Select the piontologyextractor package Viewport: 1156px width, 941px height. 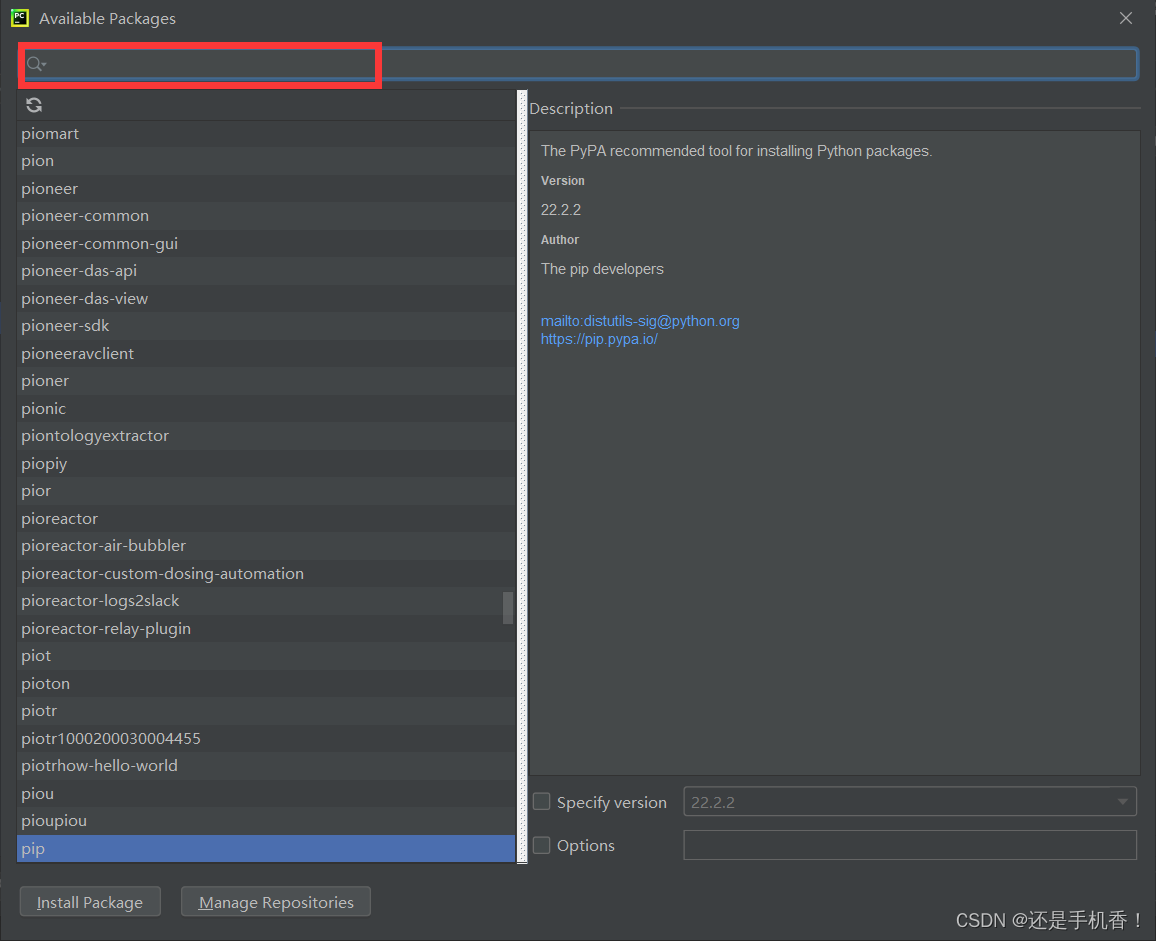click(266, 436)
